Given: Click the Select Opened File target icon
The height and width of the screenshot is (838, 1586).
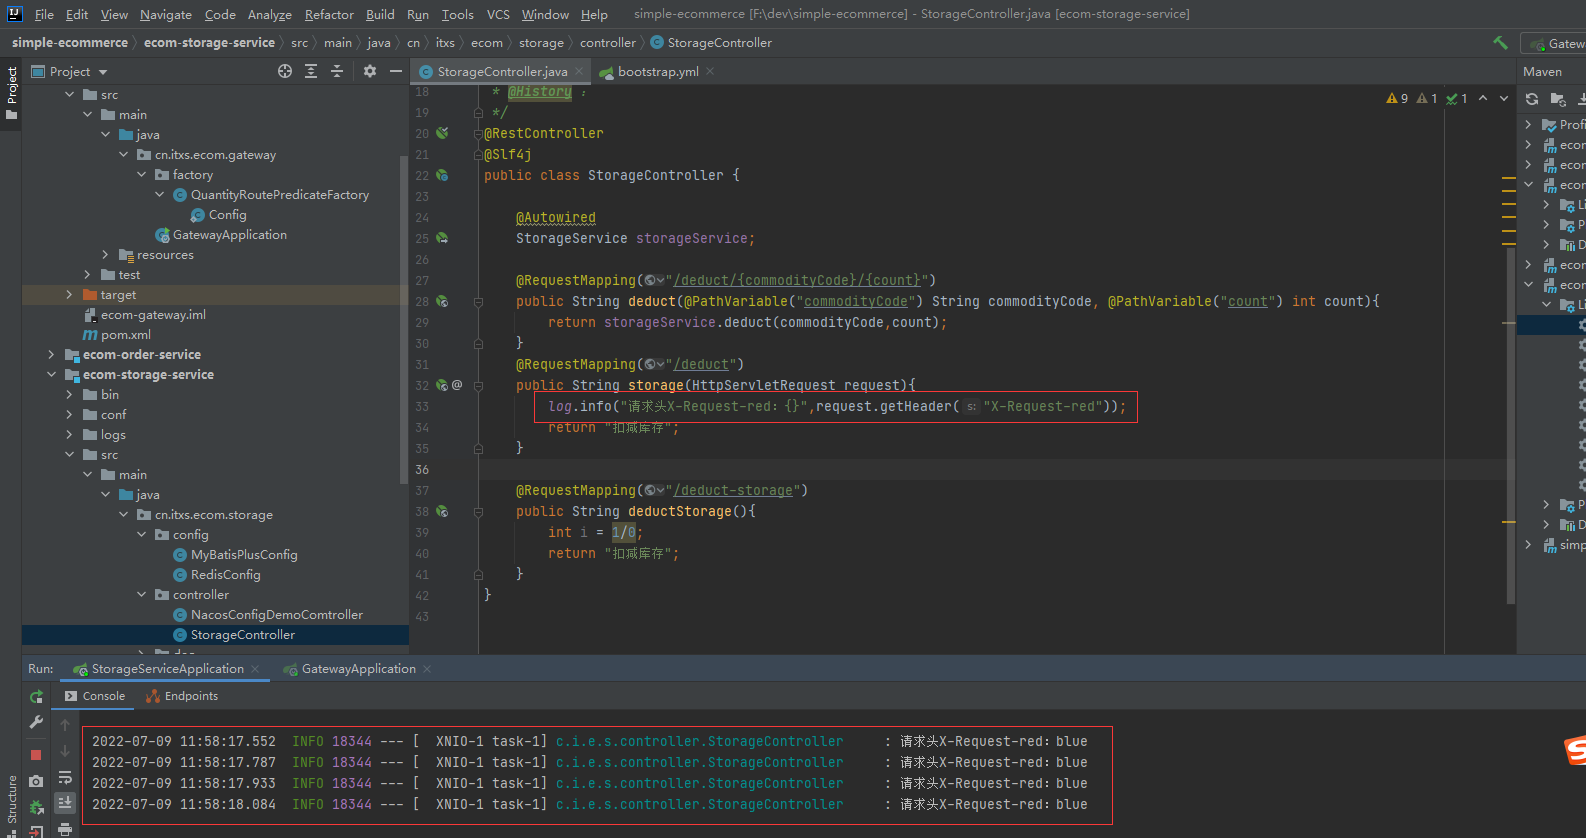Looking at the screenshot, I should 285,71.
